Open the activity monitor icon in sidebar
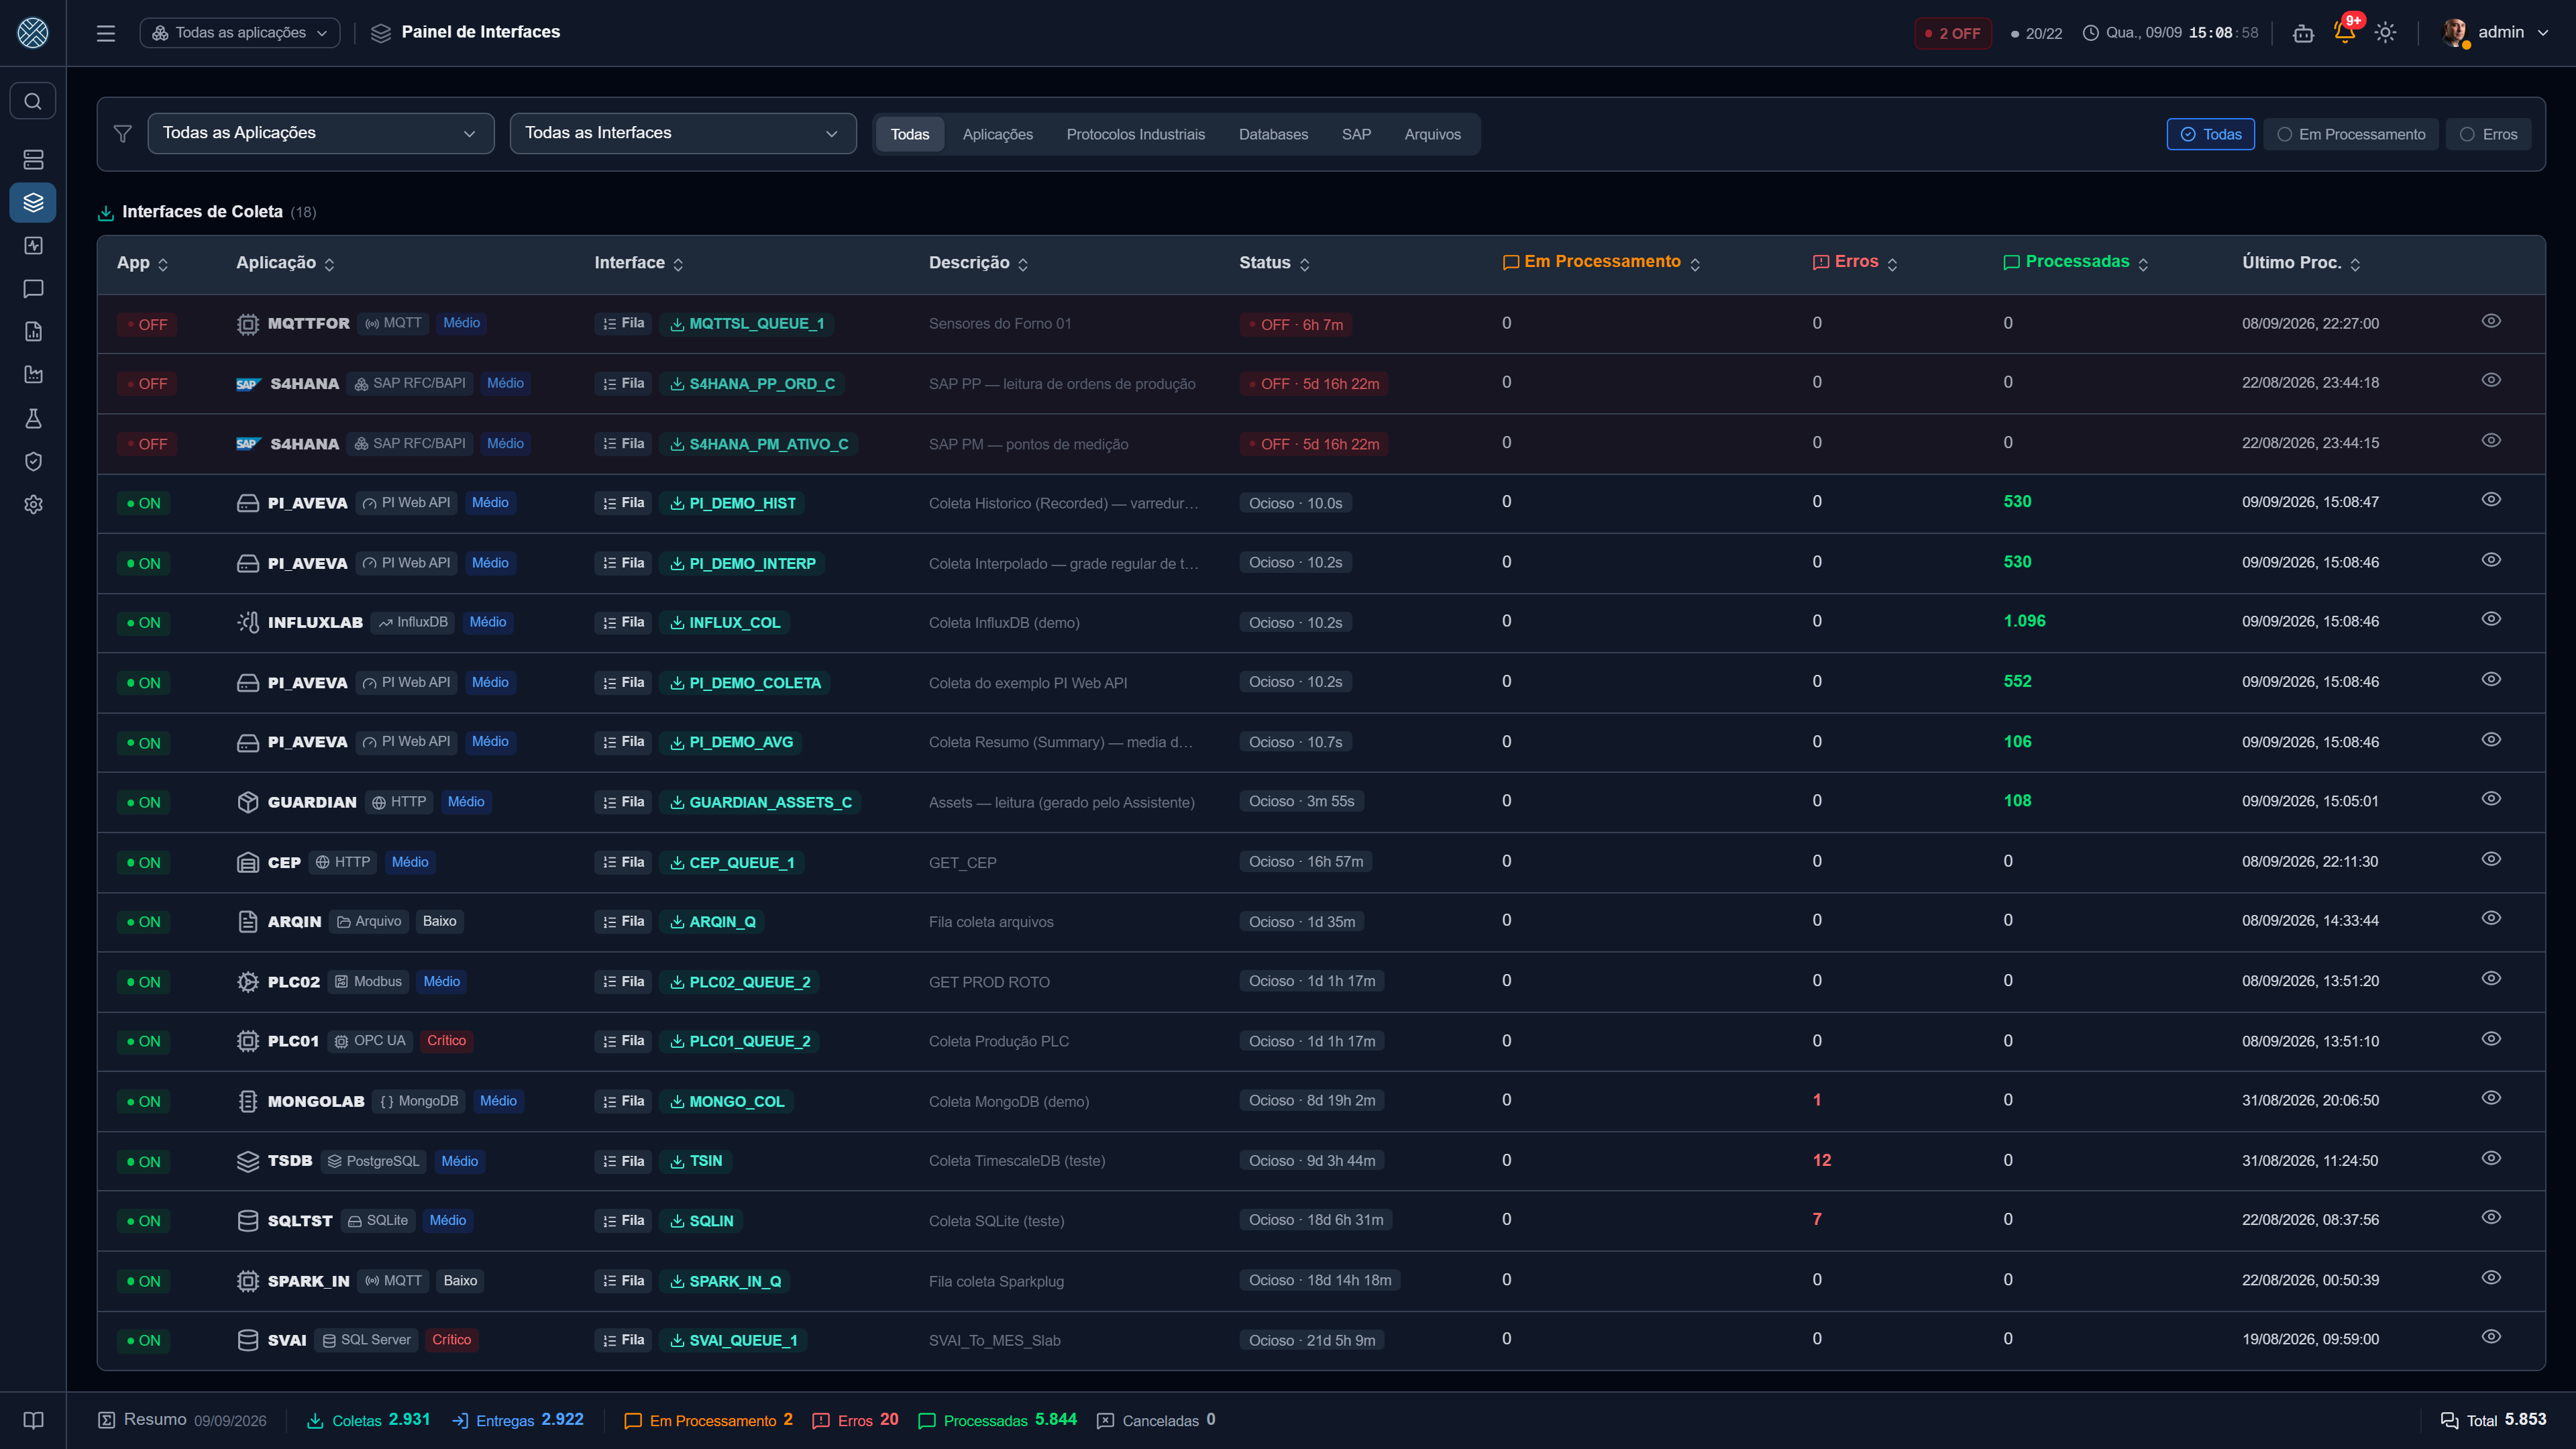Image resolution: width=2576 pixels, height=1449 pixels. [x=33, y=246]
